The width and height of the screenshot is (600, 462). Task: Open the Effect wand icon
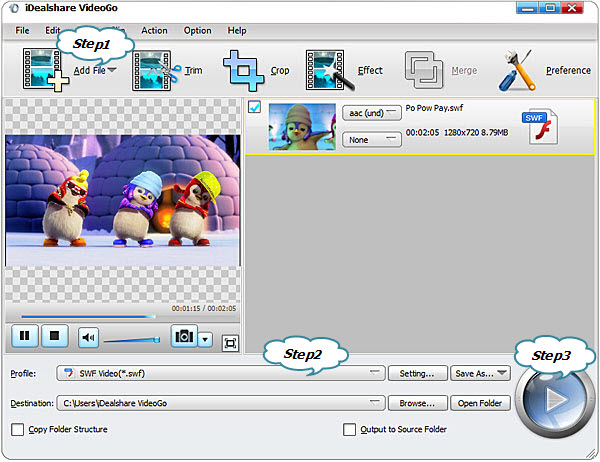click(x=329, y=70)
